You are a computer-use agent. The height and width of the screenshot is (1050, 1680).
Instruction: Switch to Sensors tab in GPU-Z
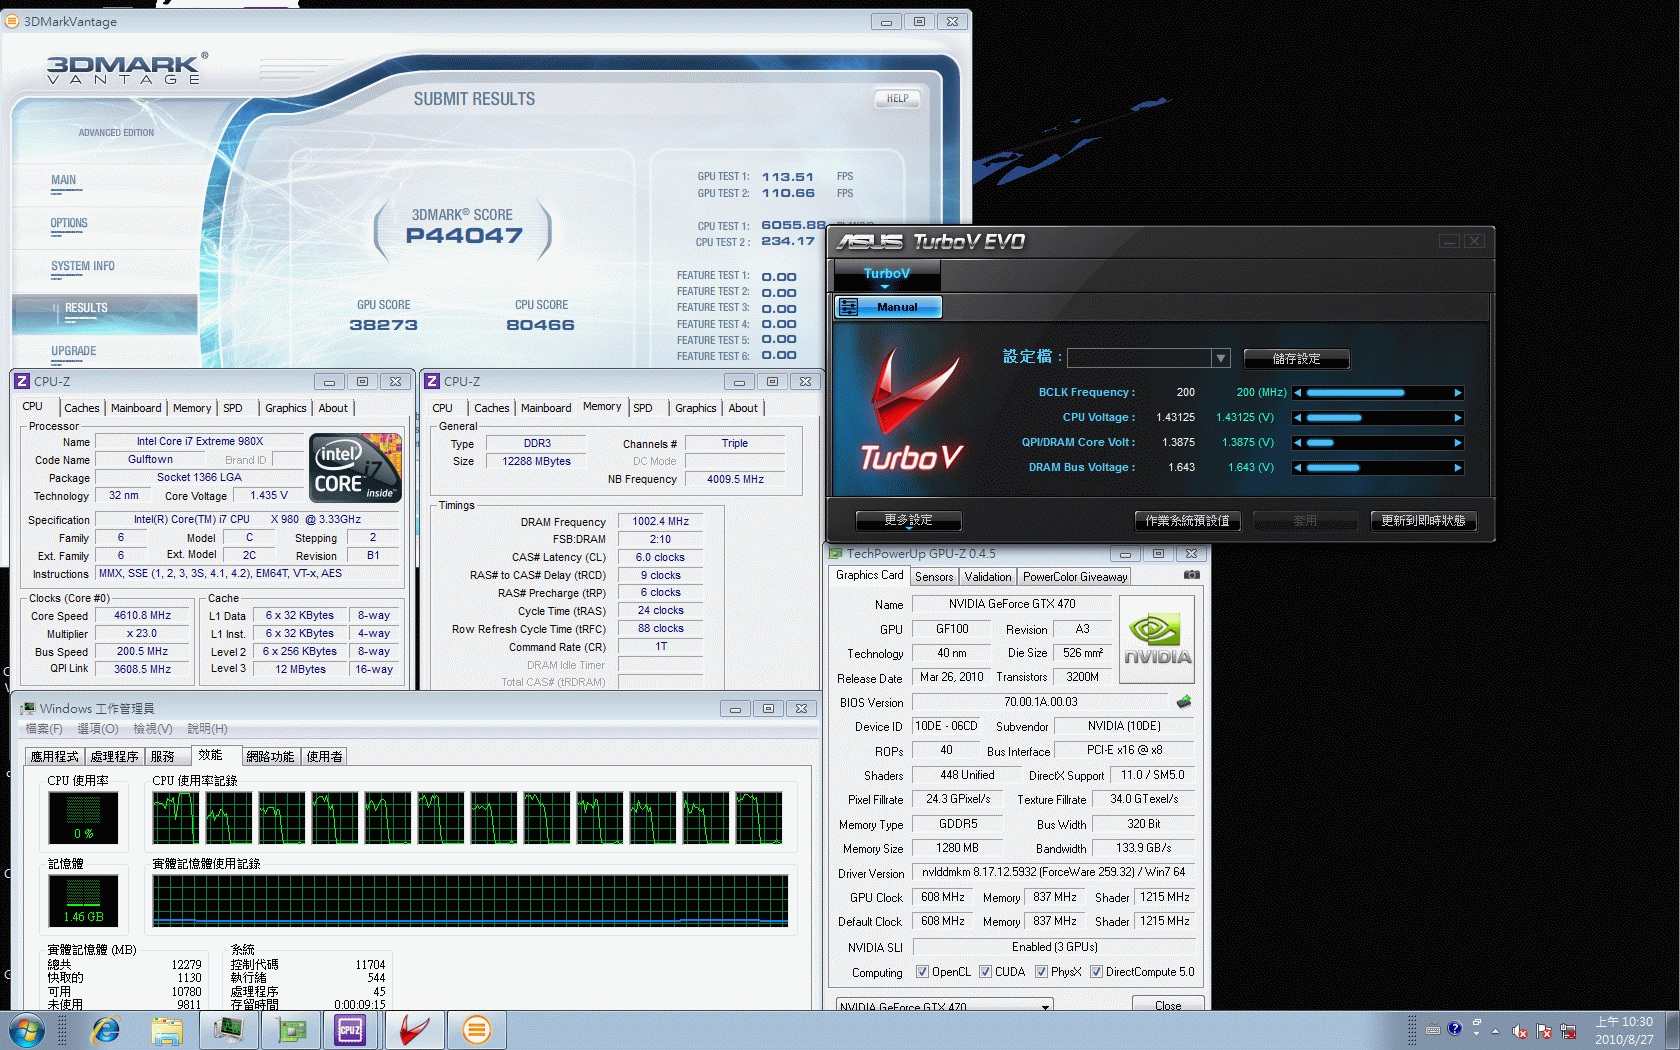(x=934, y=577)
